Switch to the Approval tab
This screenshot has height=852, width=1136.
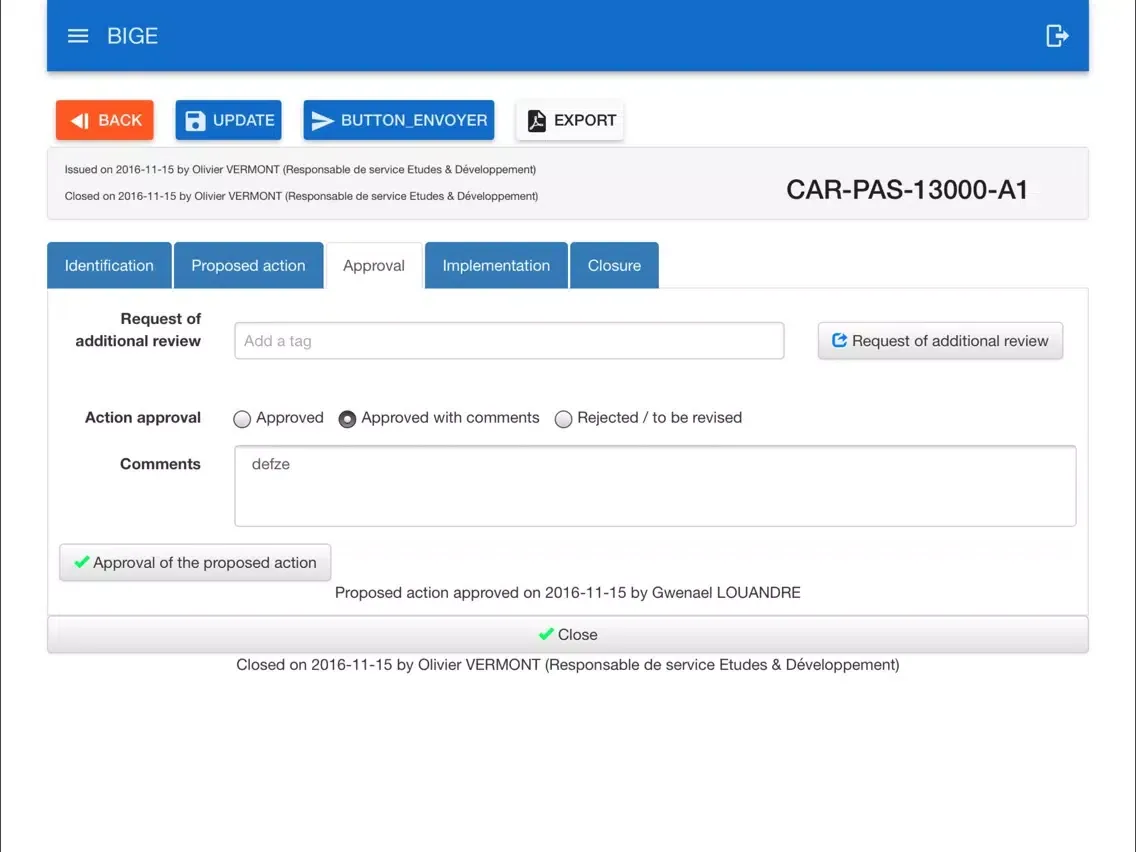click(x=374, y=266)
